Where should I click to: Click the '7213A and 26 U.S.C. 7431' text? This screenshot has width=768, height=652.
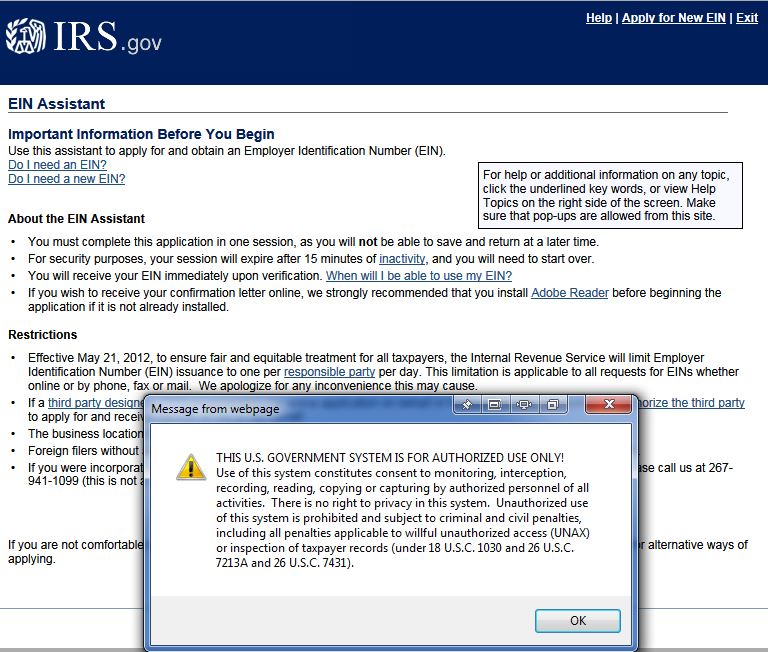(x=285, y=563)
